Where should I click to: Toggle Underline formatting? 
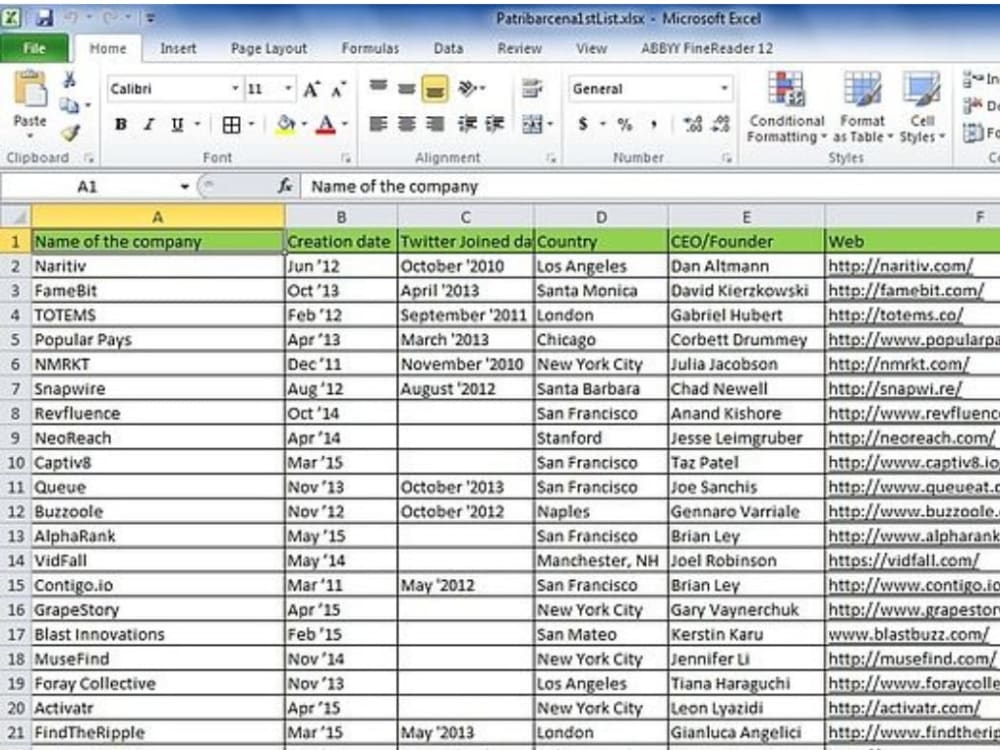(177, 124)
